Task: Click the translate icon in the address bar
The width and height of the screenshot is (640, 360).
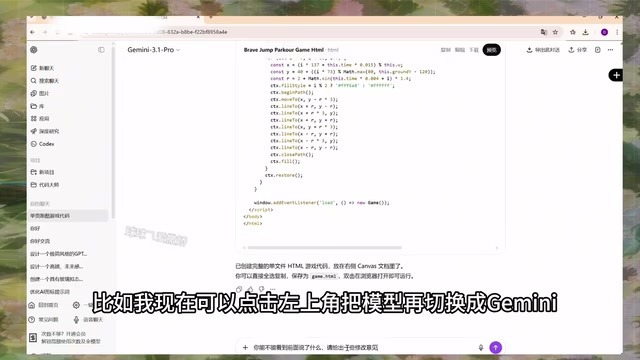Action: click(x=544, y=32)
